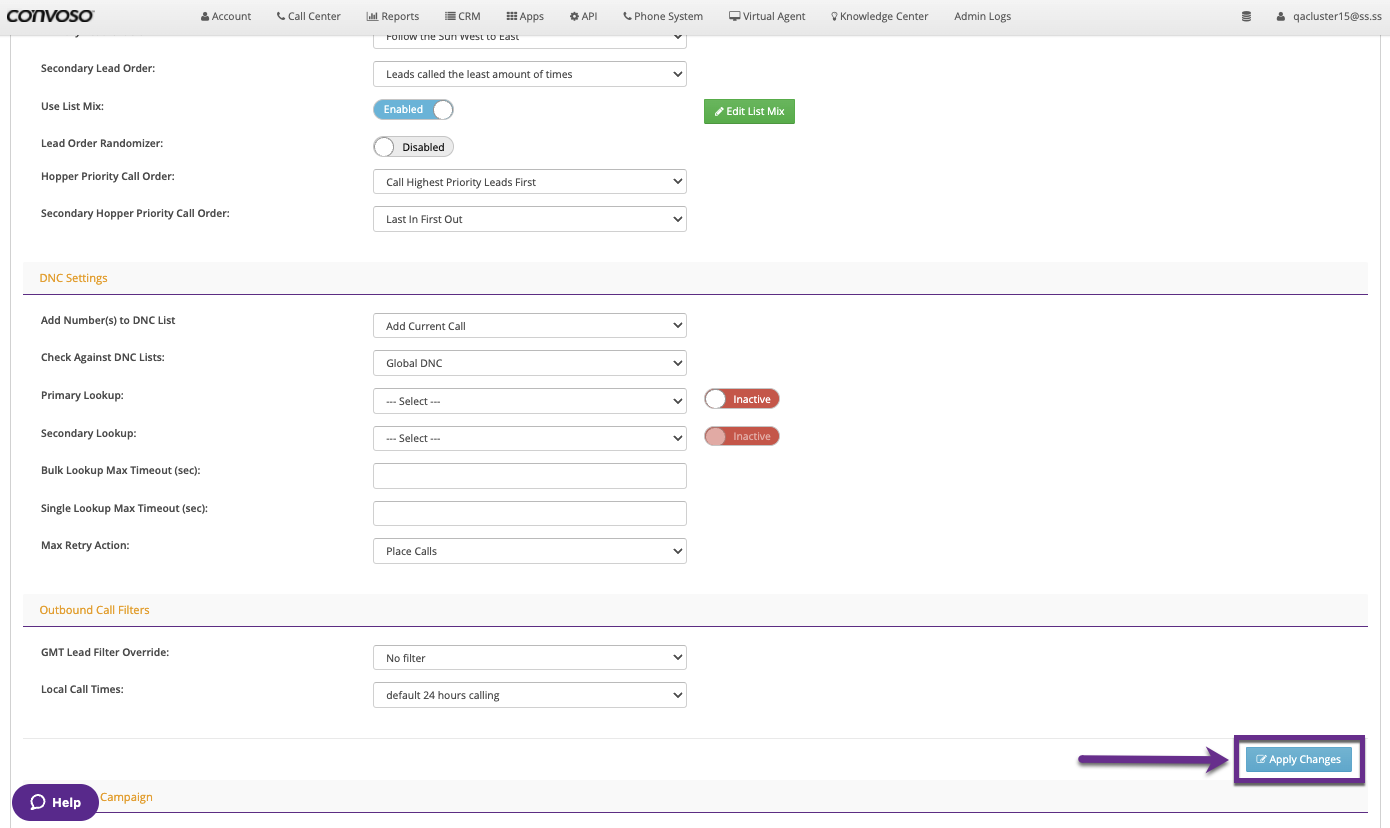1390x828 pixels.
Task: Open the Reports menu
Action: click(x=393, y=16)
